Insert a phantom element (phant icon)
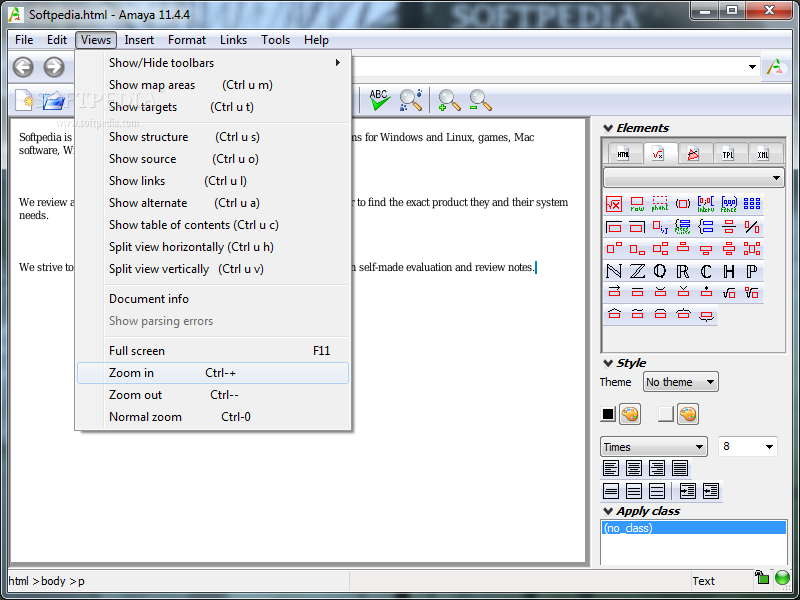Screen dimensions: 800x600 (x=660, y=204)
